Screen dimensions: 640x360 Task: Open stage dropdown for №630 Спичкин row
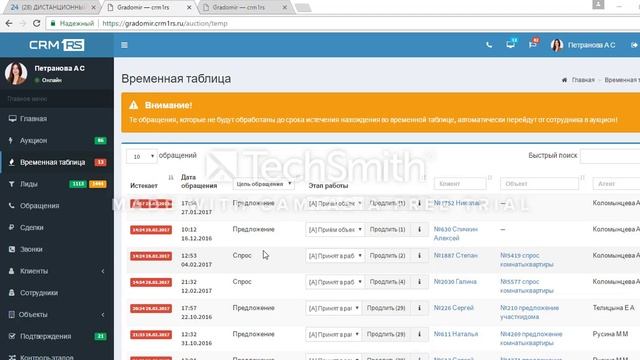tap(335, 230)
